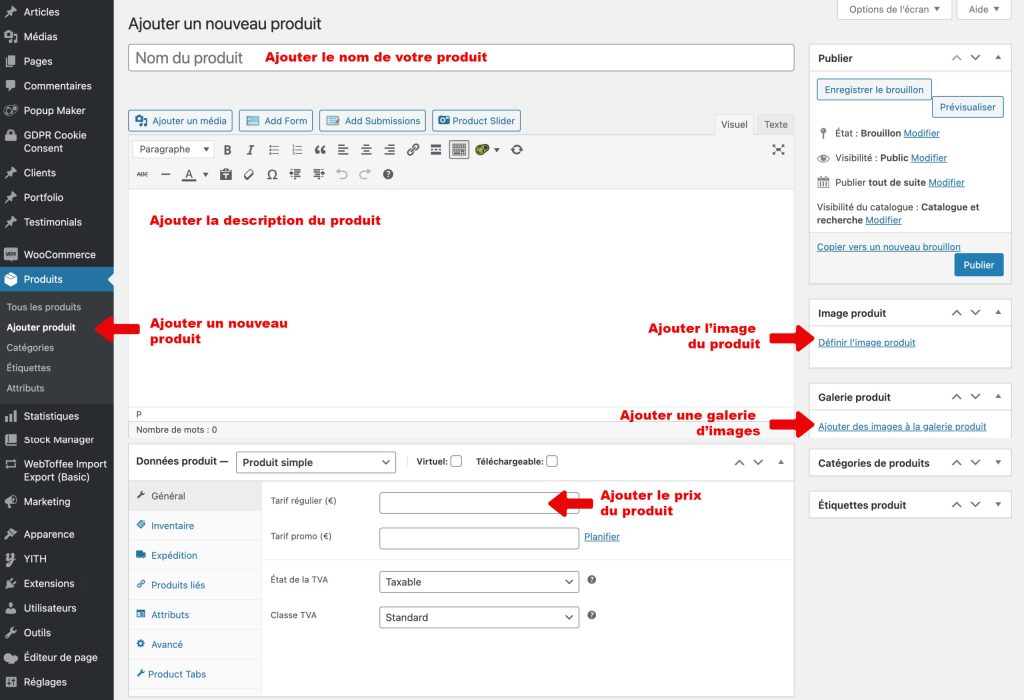Toggle bold formatting in editor toolbar

pyautogui.click(x=227, y=150)
